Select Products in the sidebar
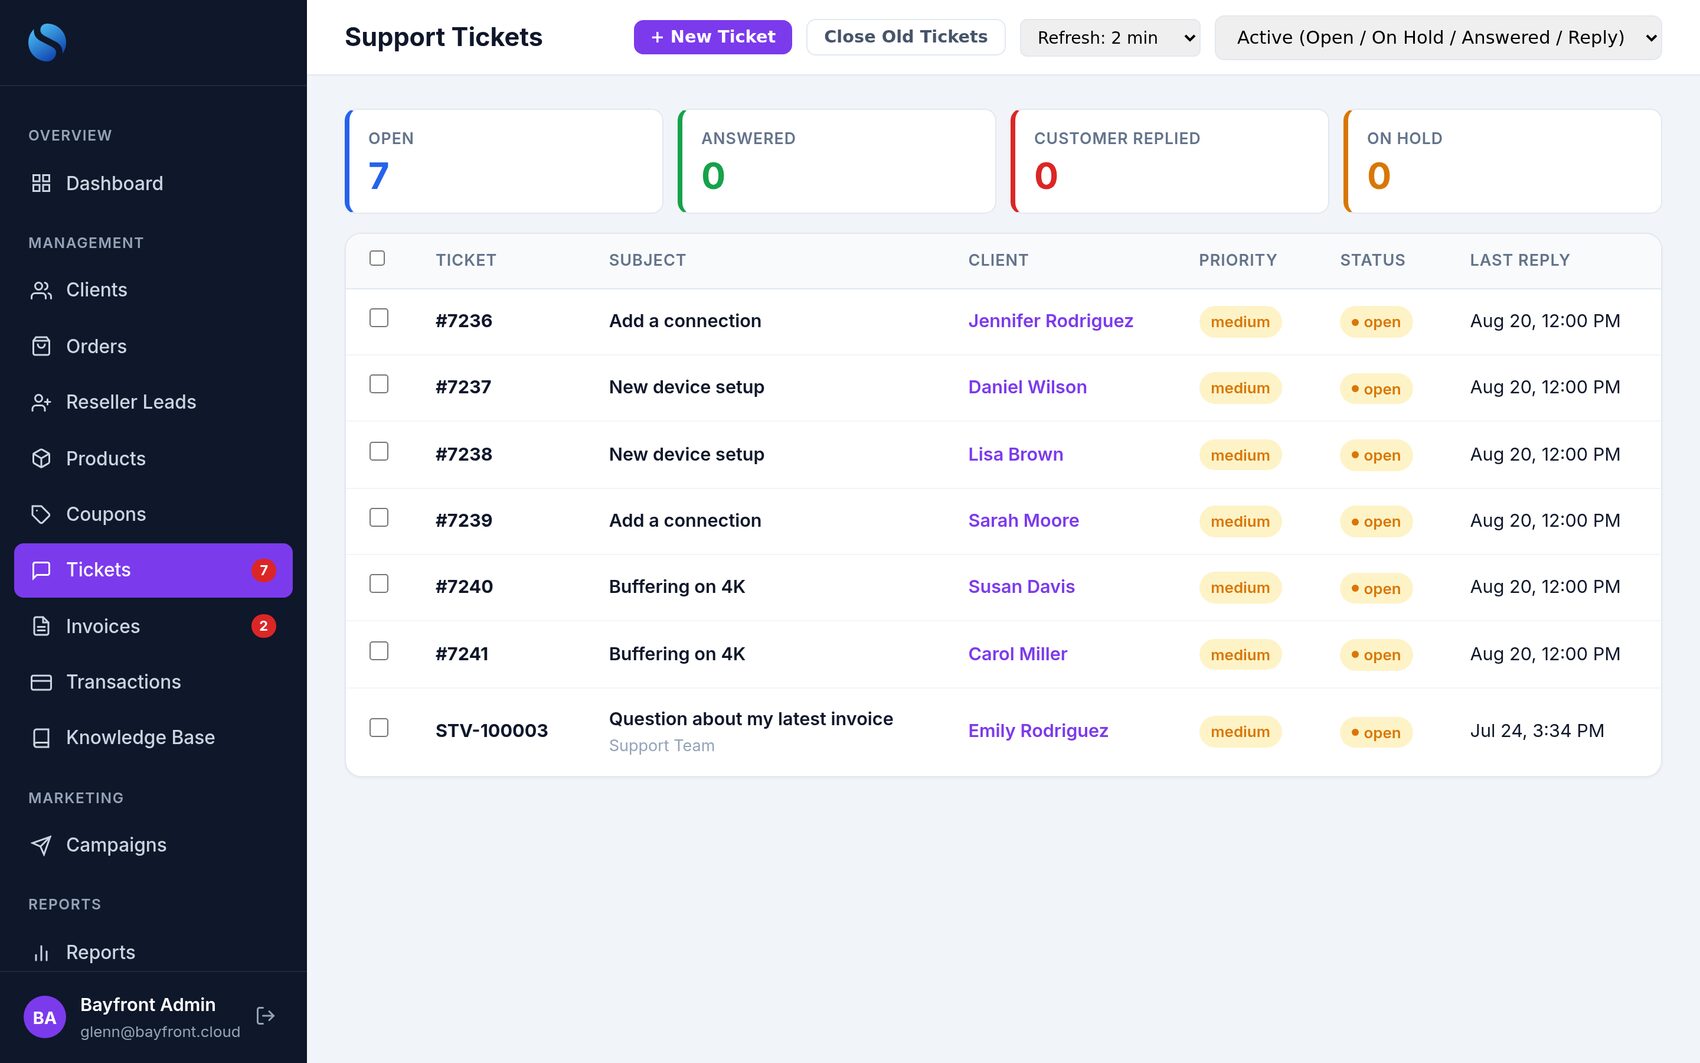The width and height of the screenshot is (1700, 1063). [x=153, y=458]
